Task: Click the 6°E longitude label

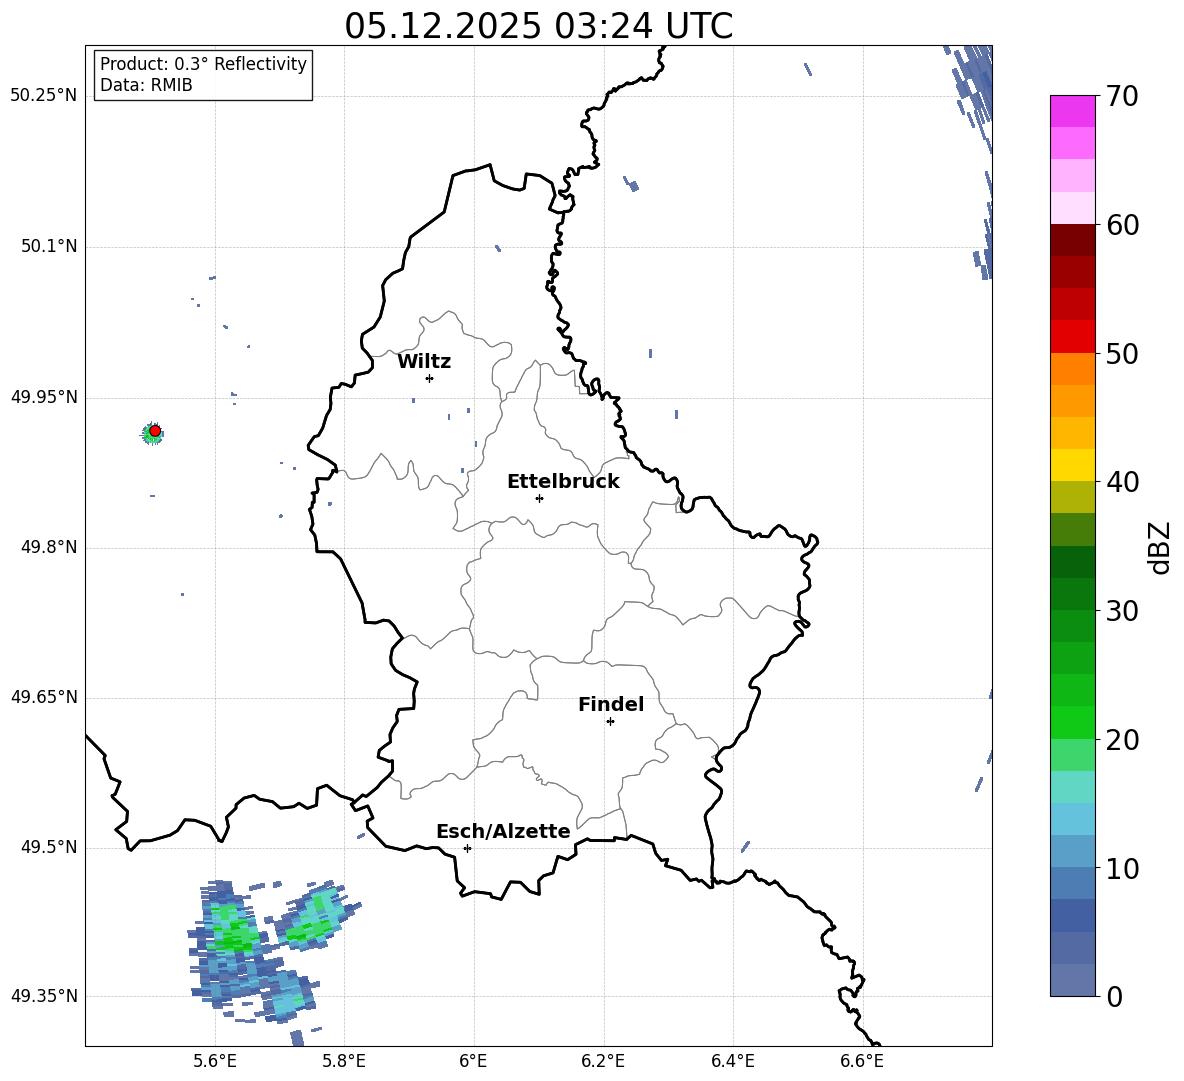Action: coord(473,1061)
